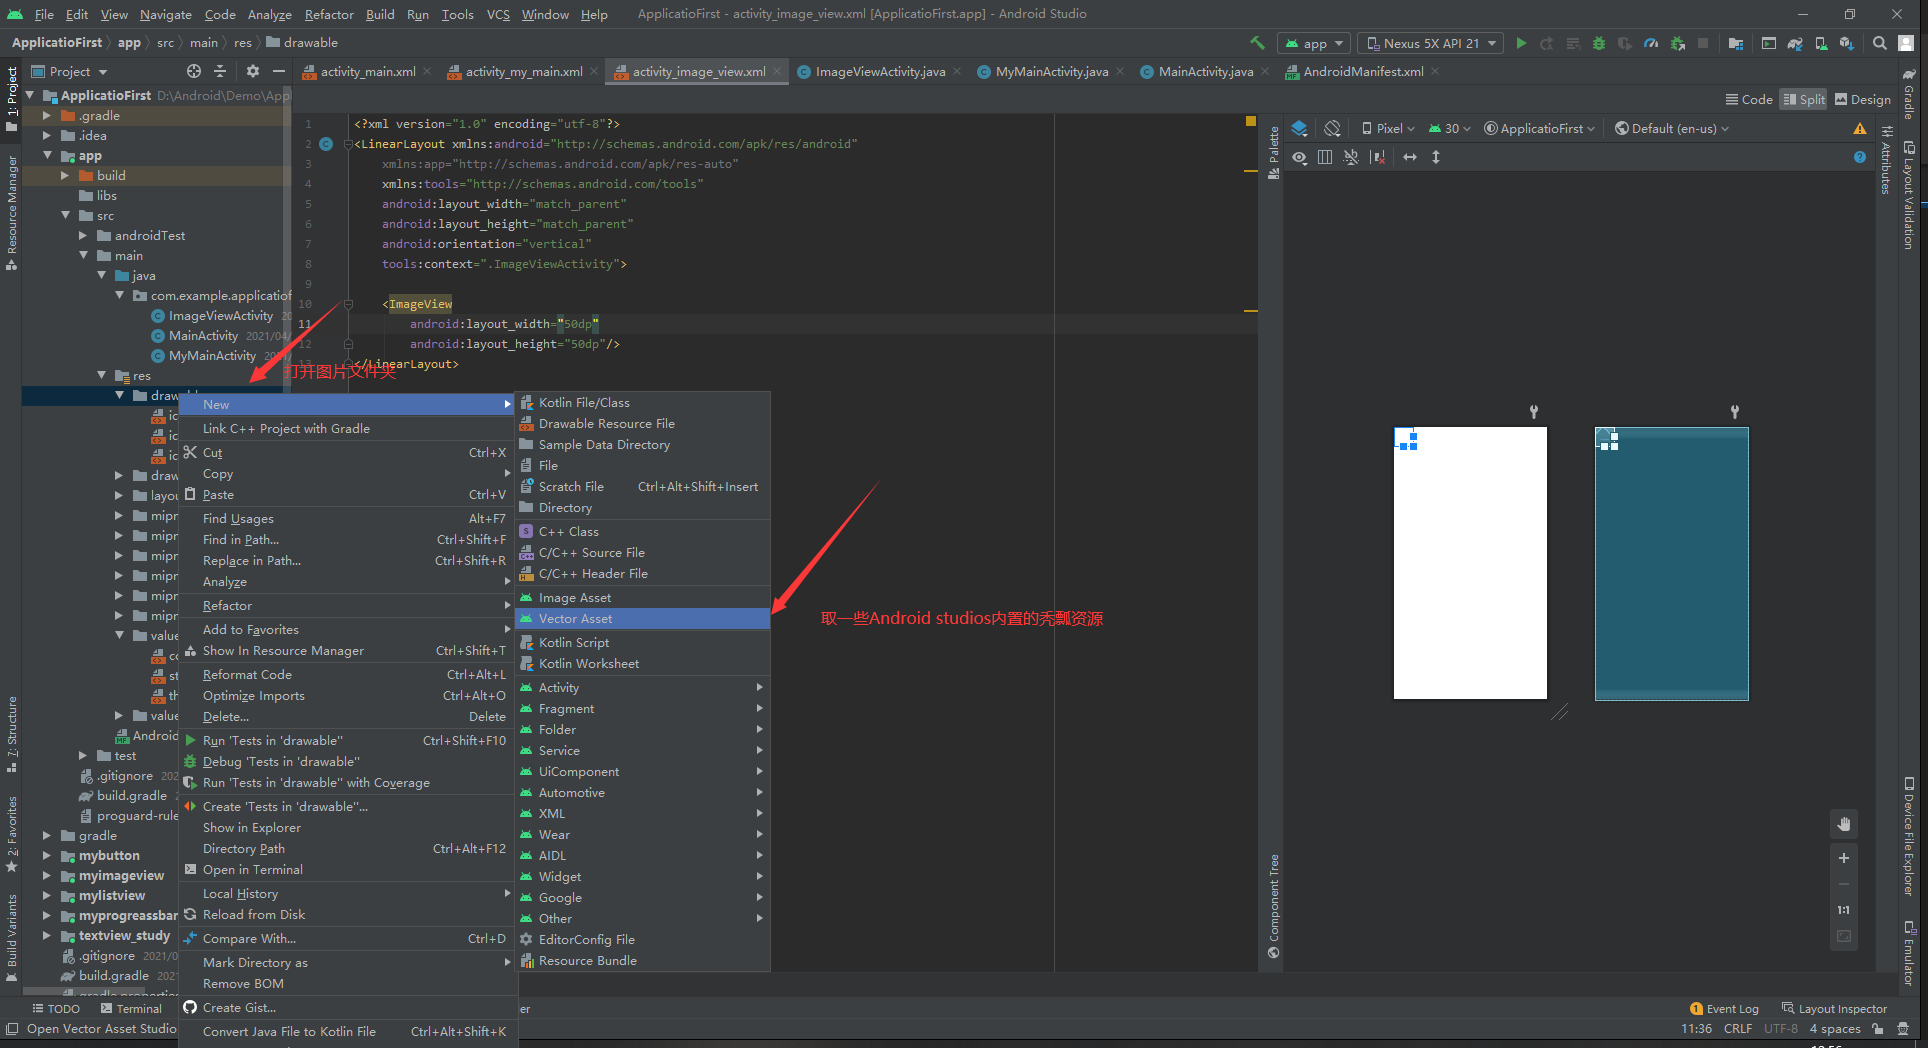Toggle Build Variants tool window
1928x1048 pixels.
pyautogui.click(x=11, y=937)
